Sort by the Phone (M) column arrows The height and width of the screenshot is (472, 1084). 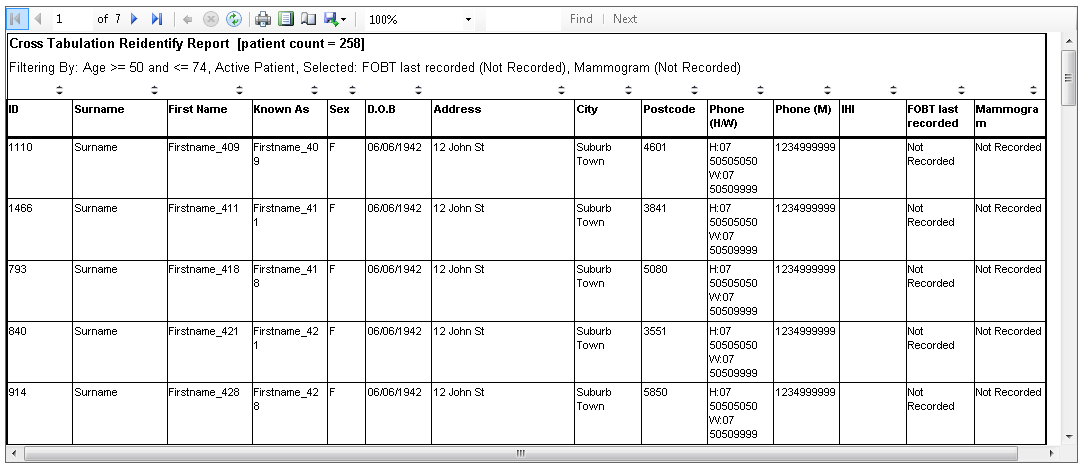[827, 90]
